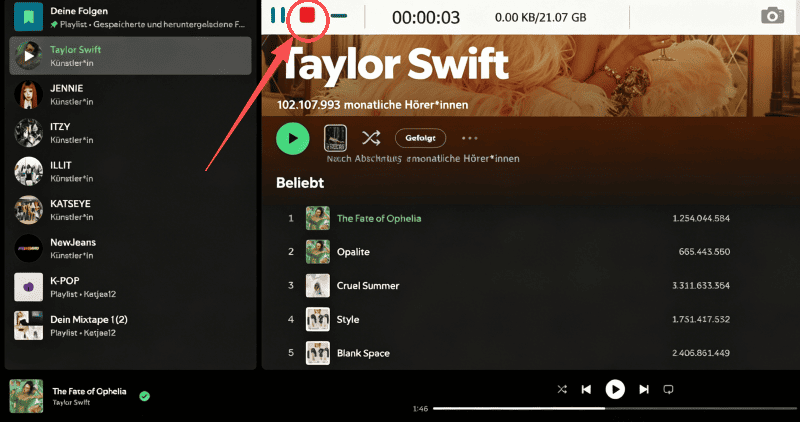800x422 pixels.
Task: Minimize the recorder toolbar dash
Action: [339, 16]
